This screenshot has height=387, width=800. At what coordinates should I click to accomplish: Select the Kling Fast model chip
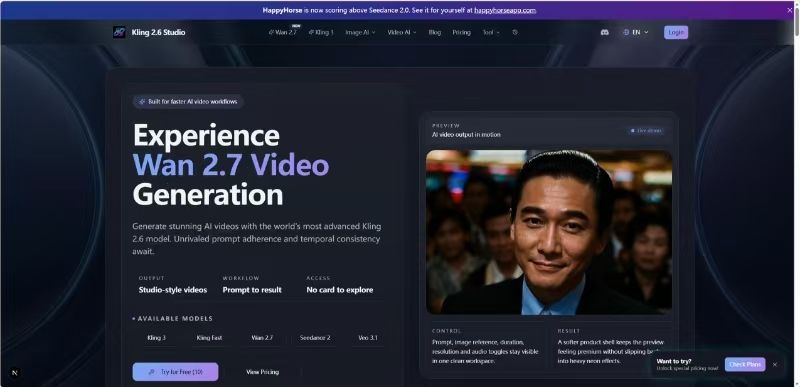[209, 338]
